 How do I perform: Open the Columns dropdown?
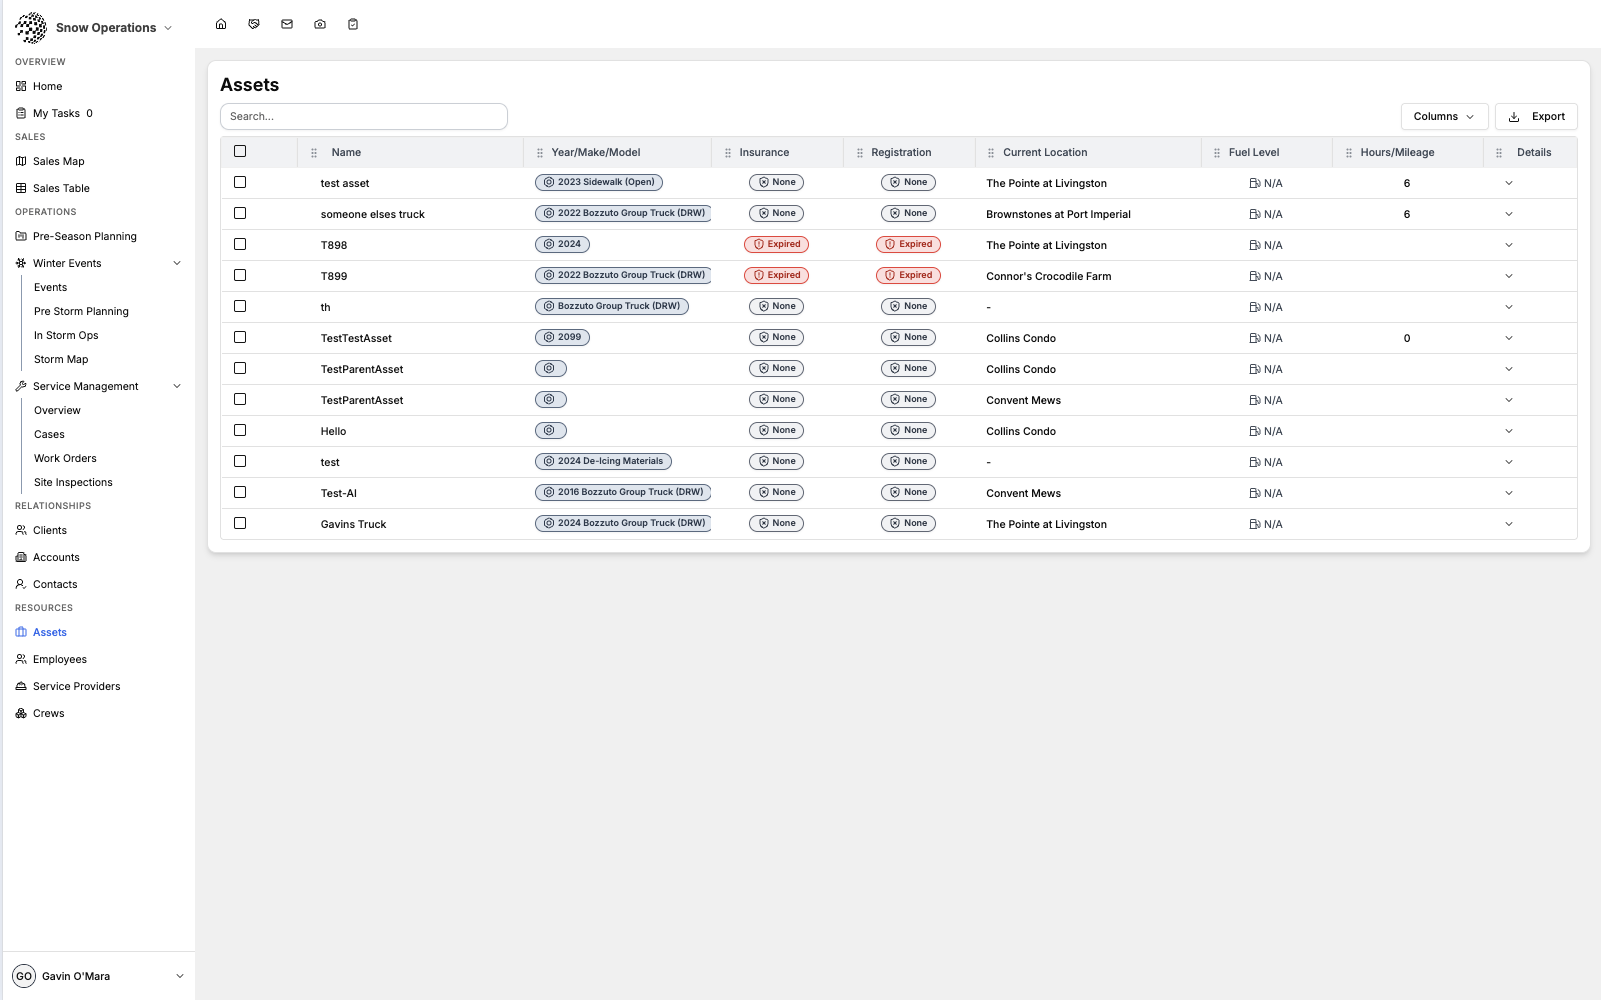click(x=1443, y=116)
